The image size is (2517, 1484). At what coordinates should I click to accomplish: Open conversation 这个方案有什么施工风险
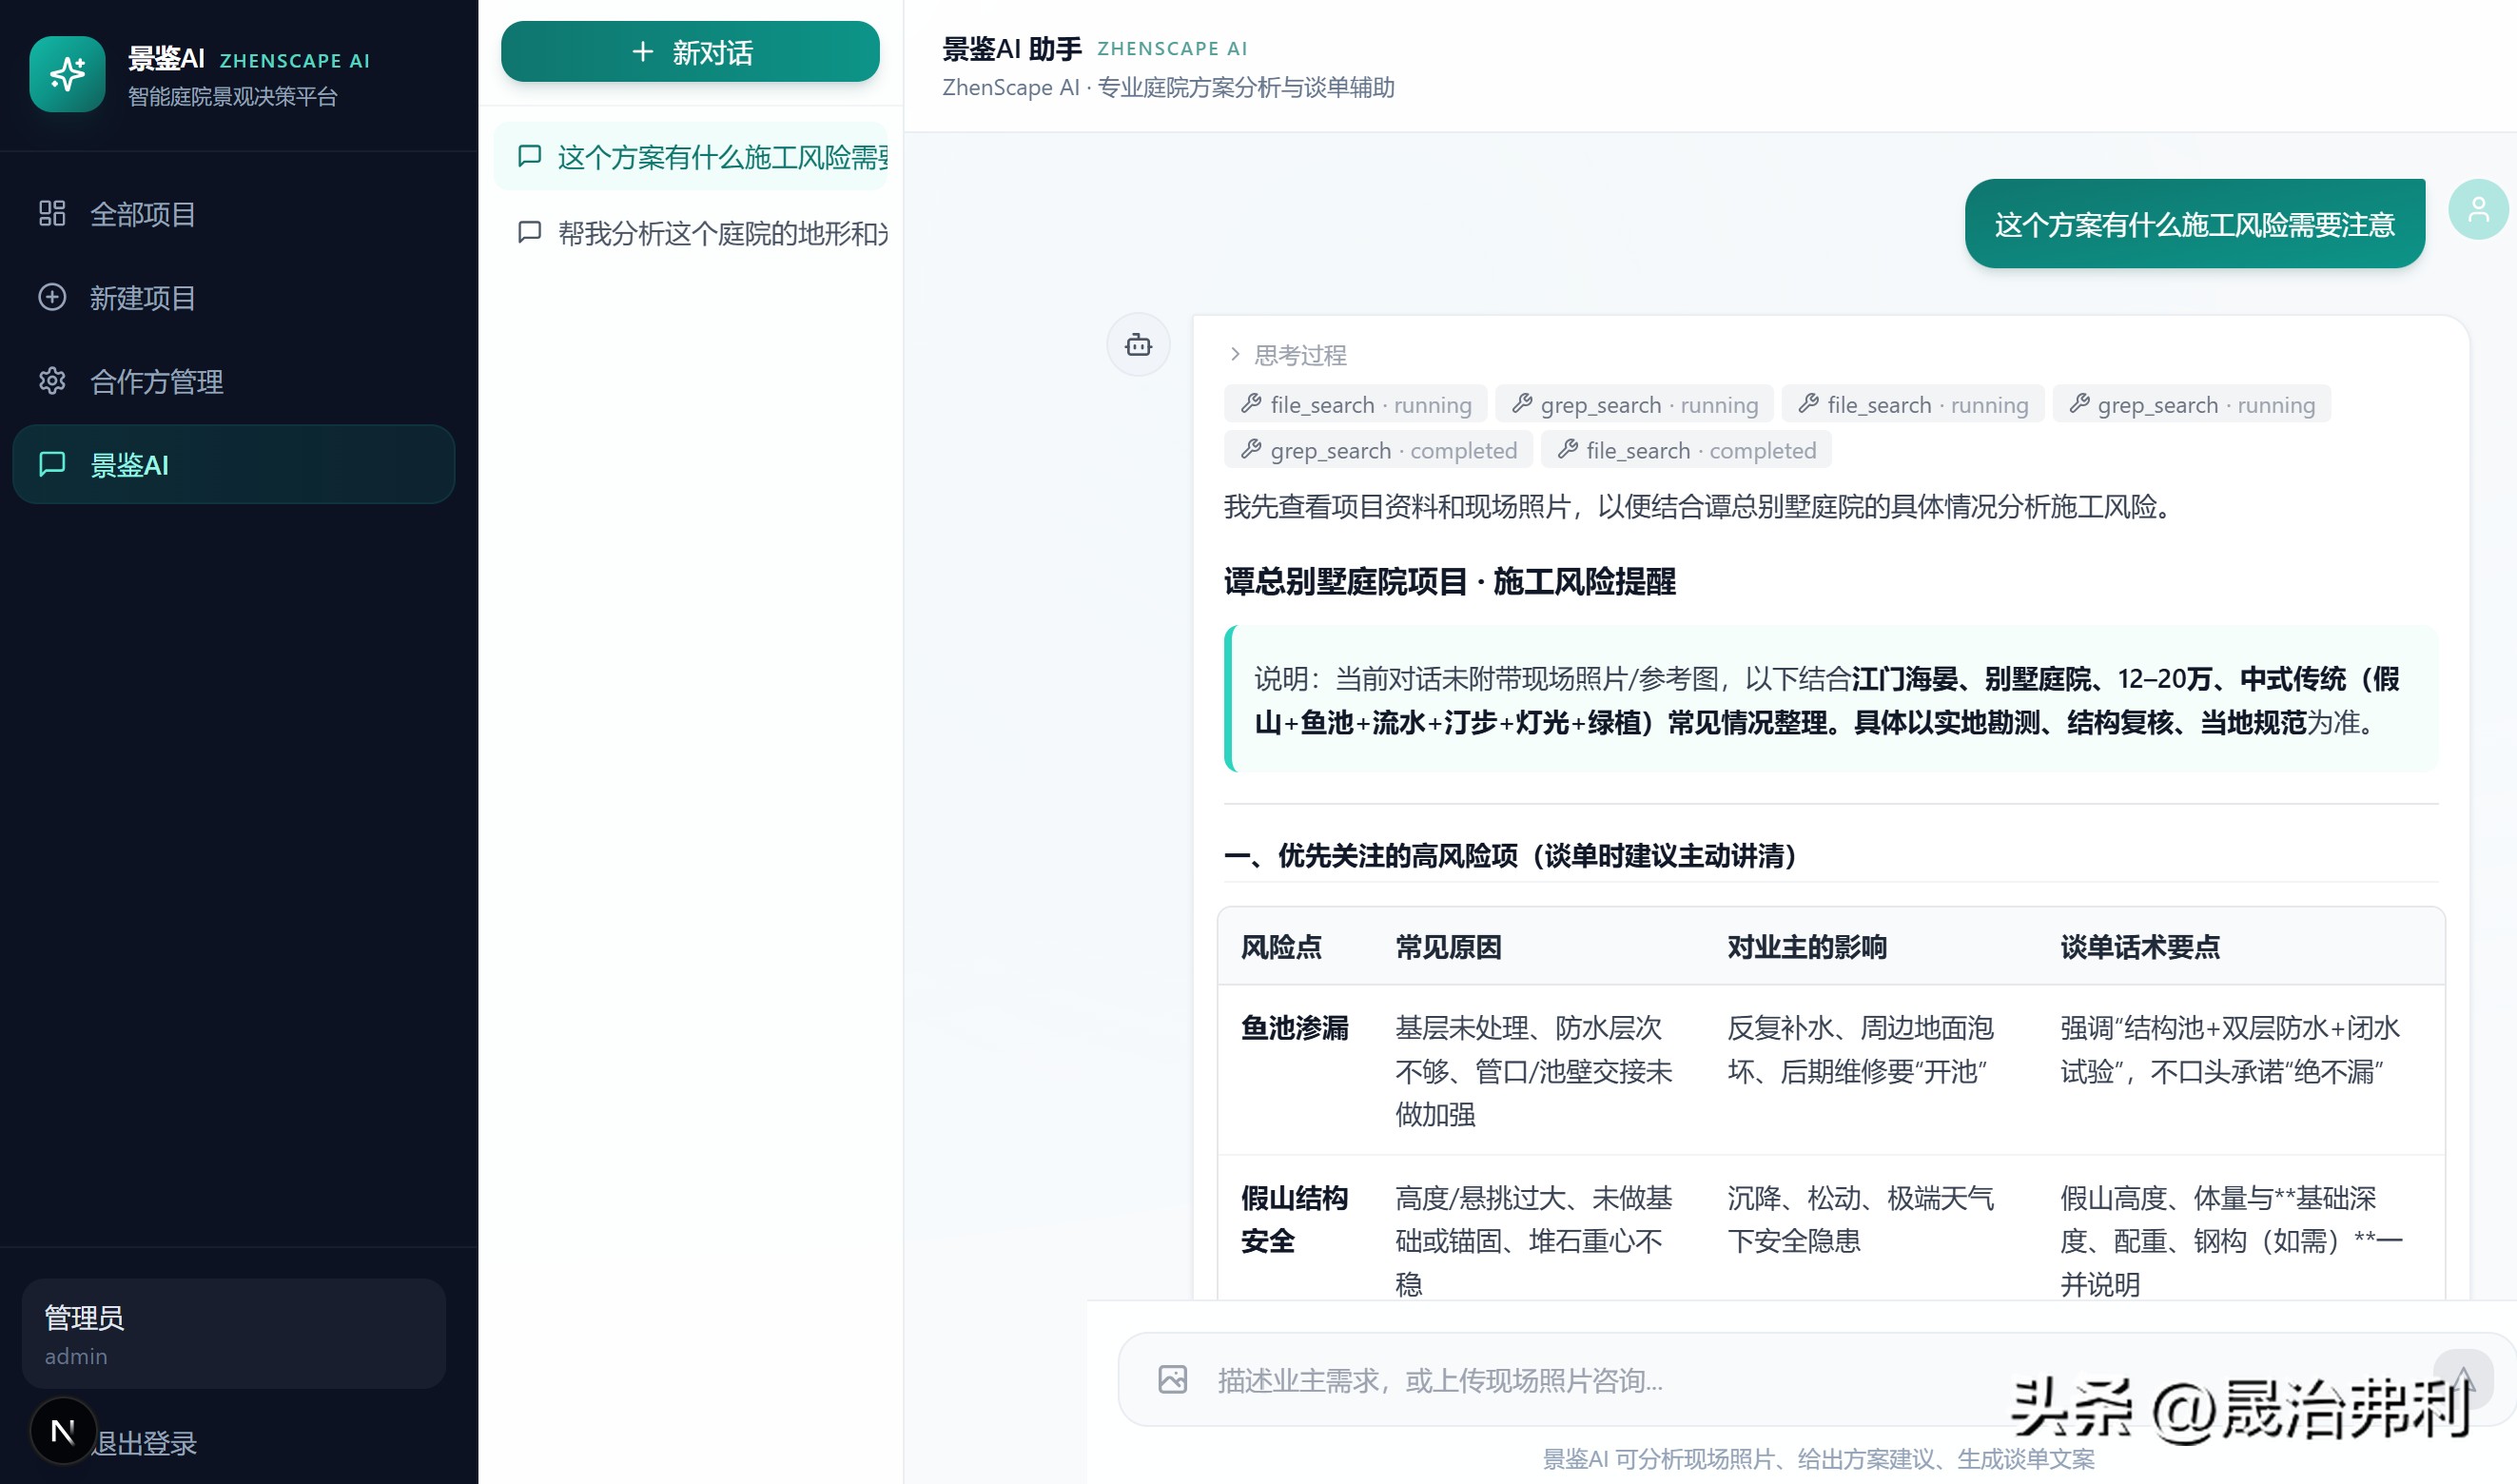691,157
